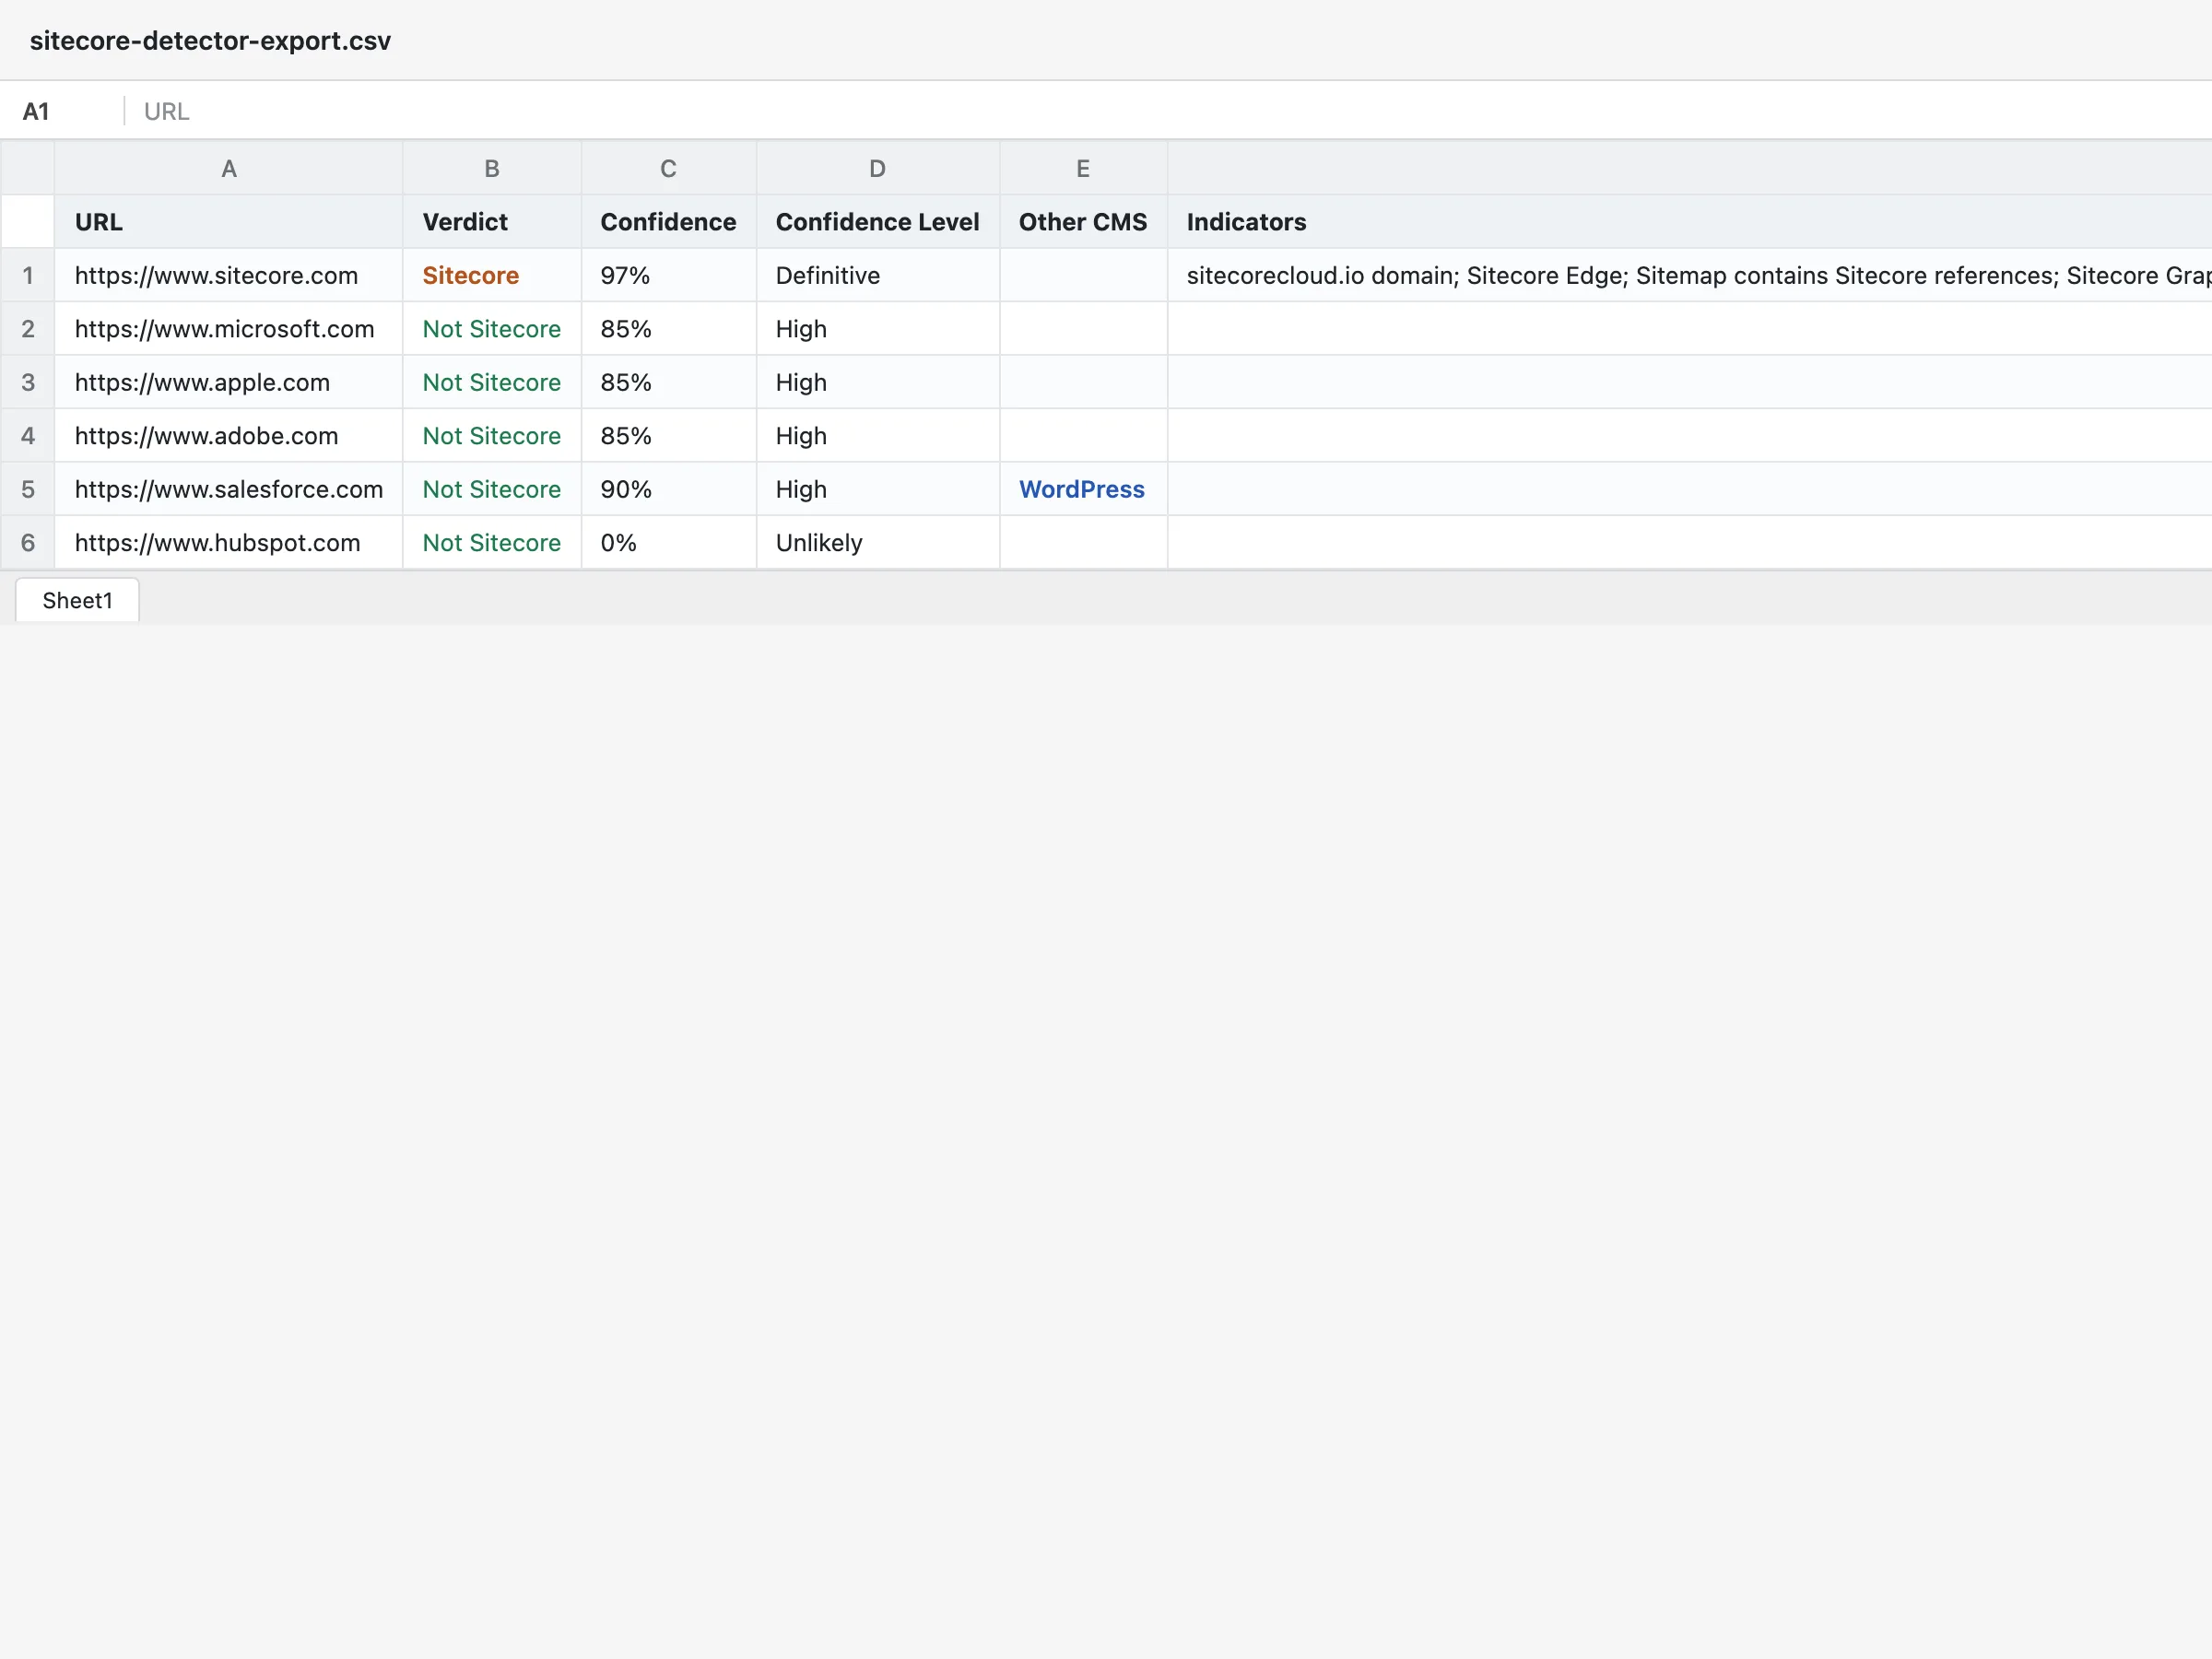Click the Confidence header cell
The width and height of the screenshot is (2212, 1659).
pos(669,222)
